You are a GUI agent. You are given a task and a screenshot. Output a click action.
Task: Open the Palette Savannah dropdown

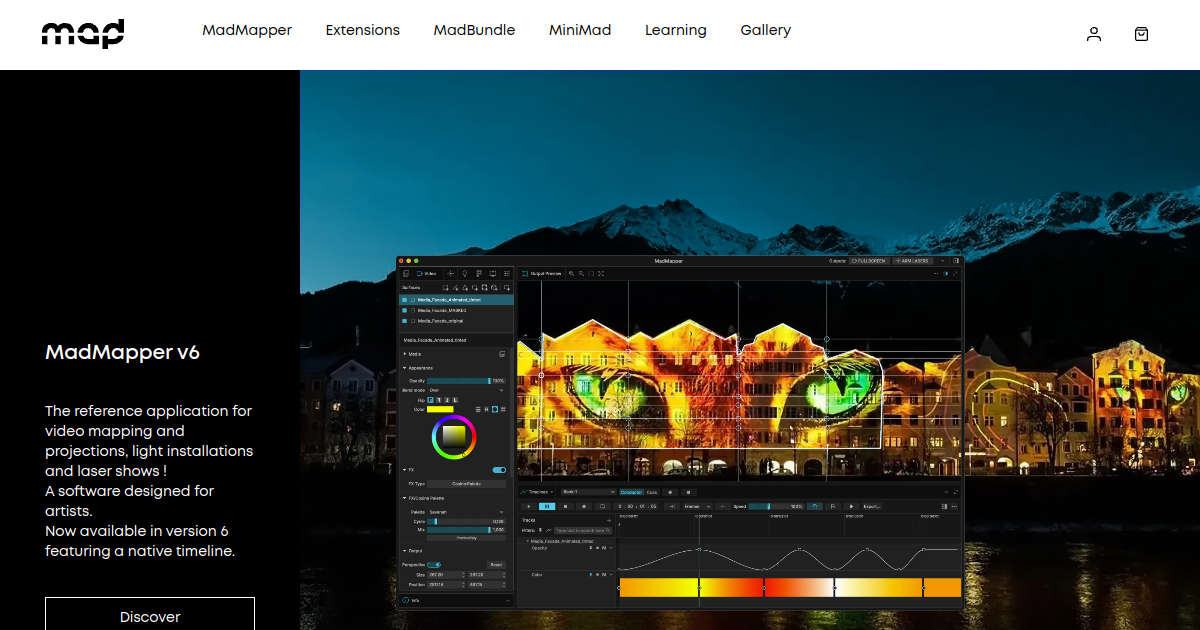[x=467, y=512]
